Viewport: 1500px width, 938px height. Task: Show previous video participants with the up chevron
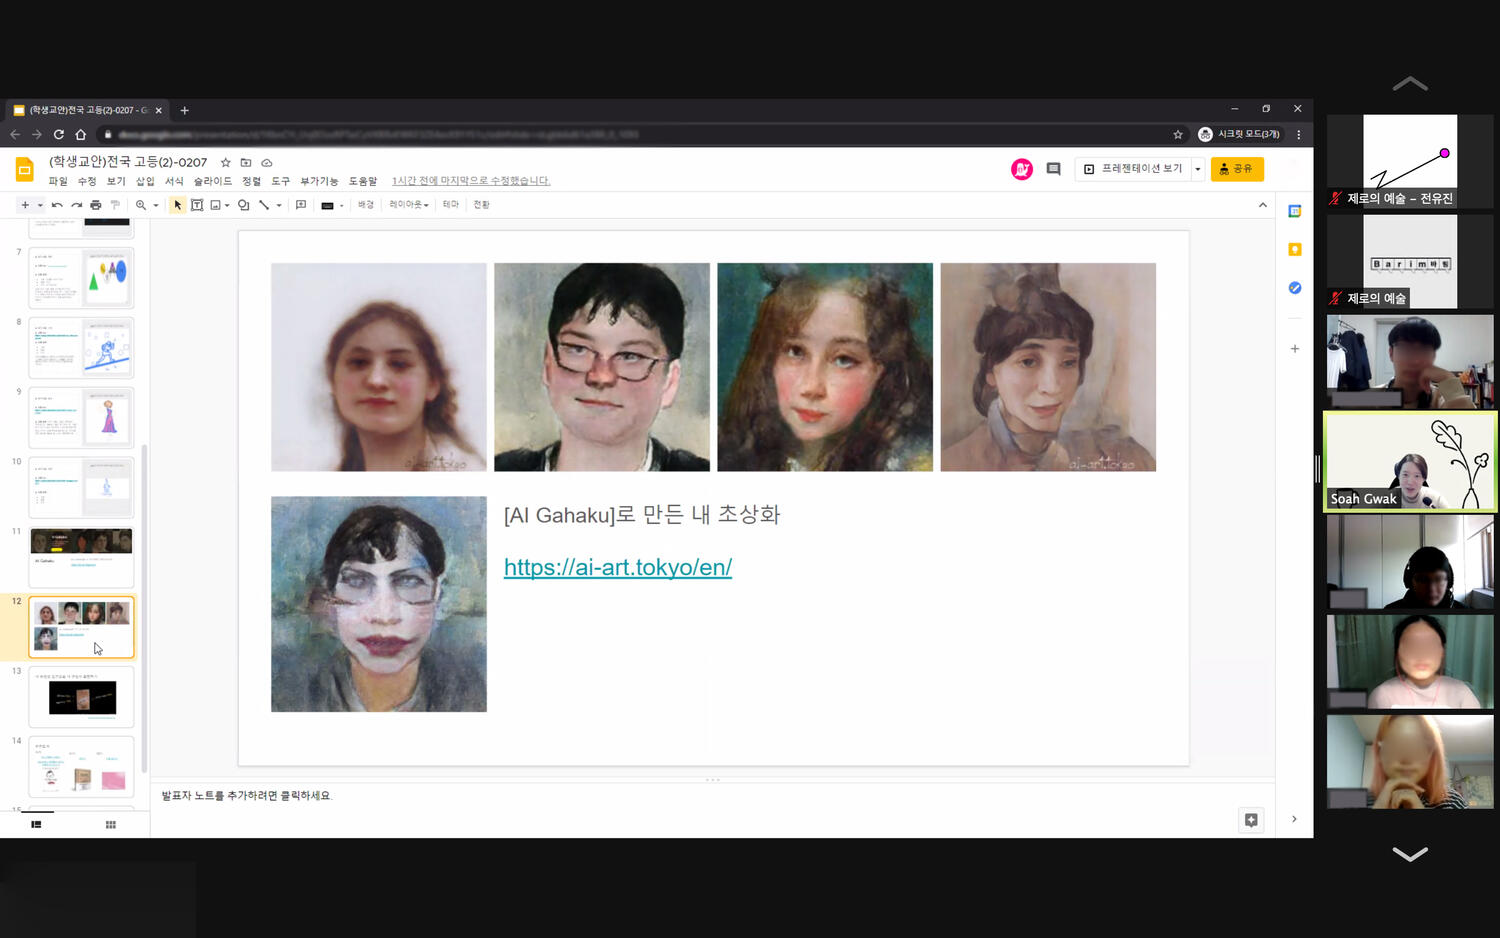[x=1410, y=84]
